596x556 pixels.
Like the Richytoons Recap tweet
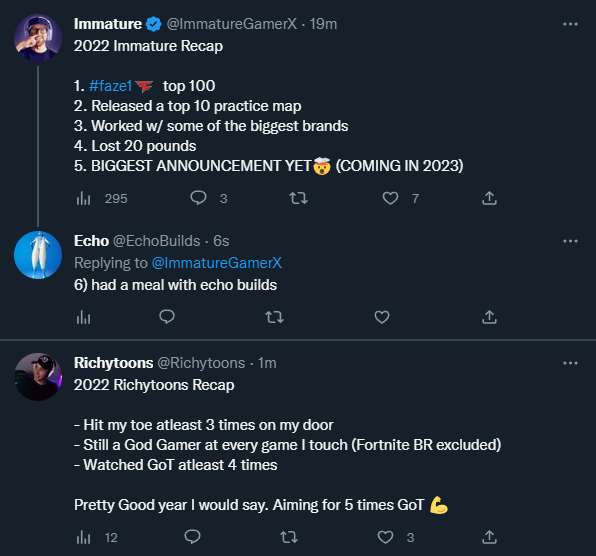coord(385,537)
